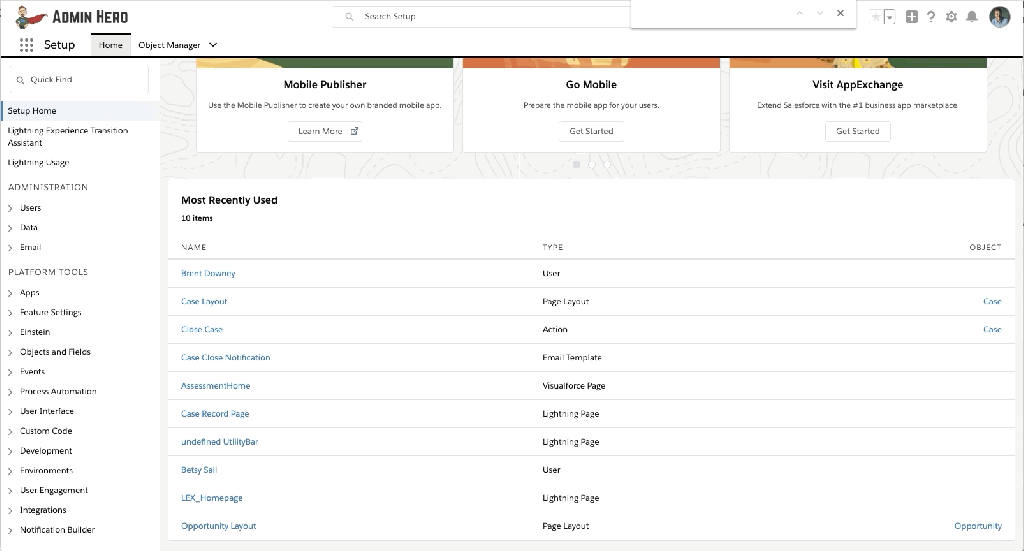
Task: Select the second carousel indicator dot
Action: (x=591, y=164)
